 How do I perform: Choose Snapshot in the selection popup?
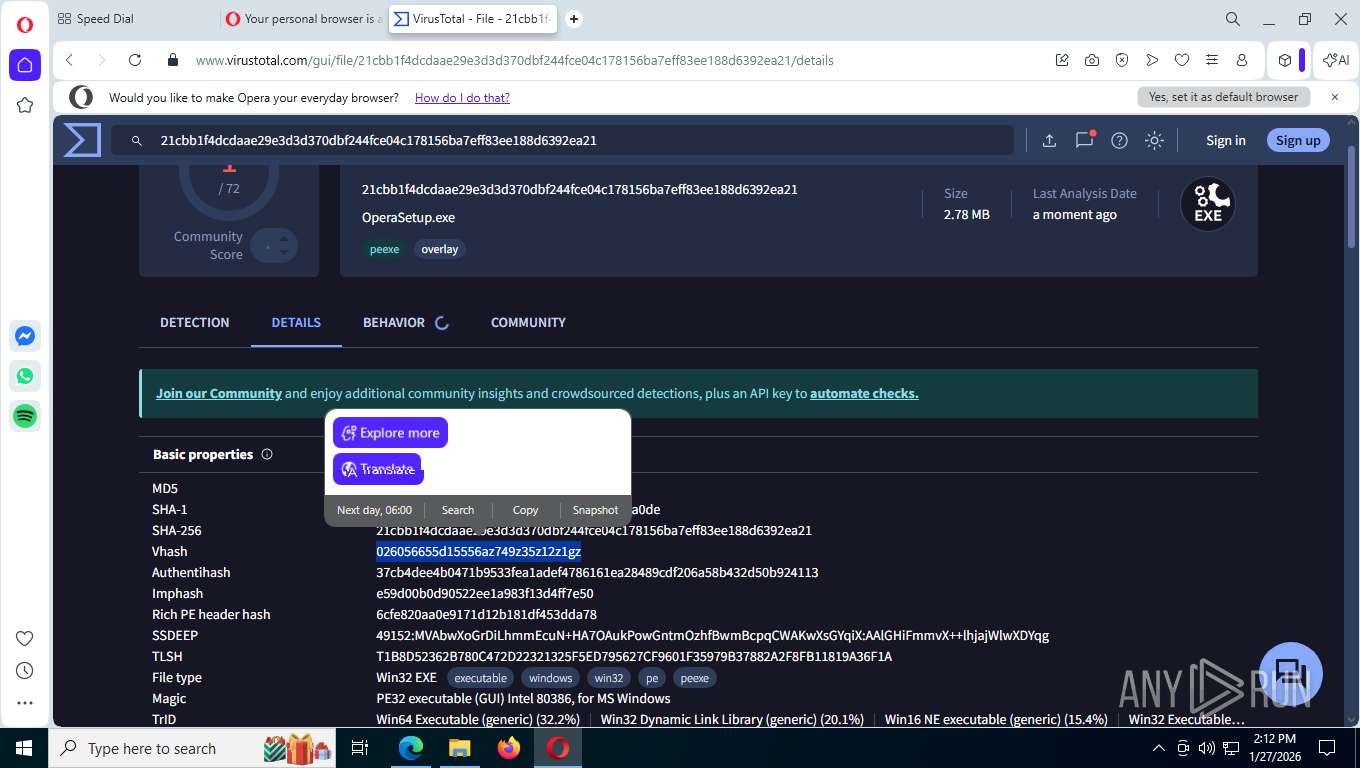tap(595, 510)
